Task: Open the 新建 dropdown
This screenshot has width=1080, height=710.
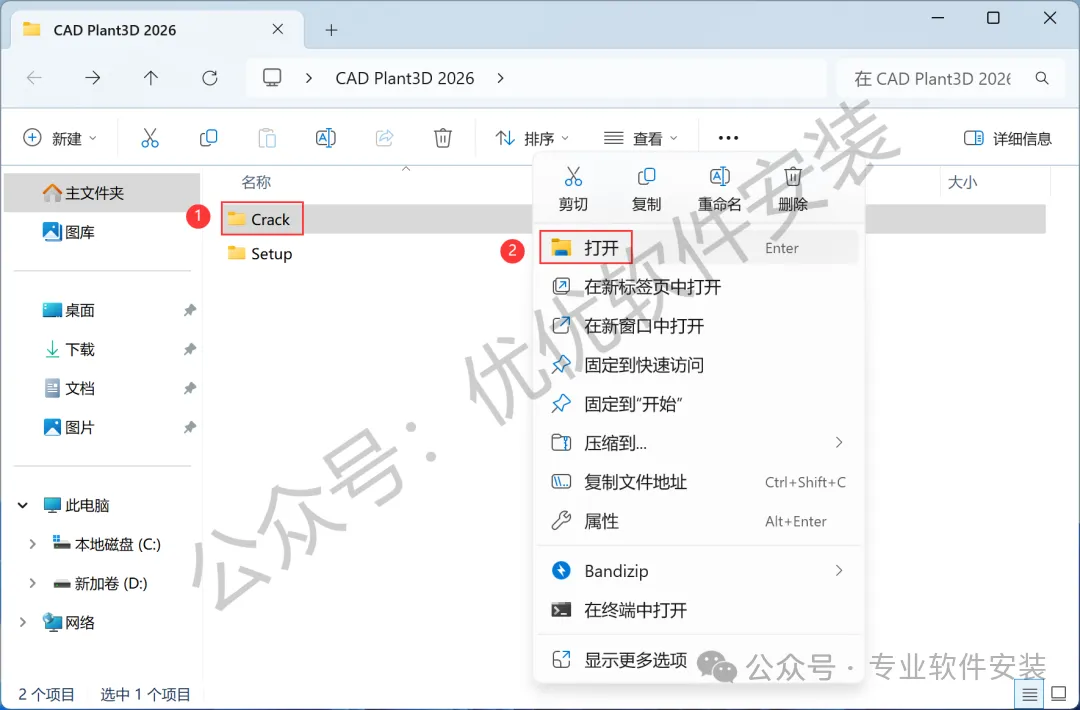Action: pos(60,138)
